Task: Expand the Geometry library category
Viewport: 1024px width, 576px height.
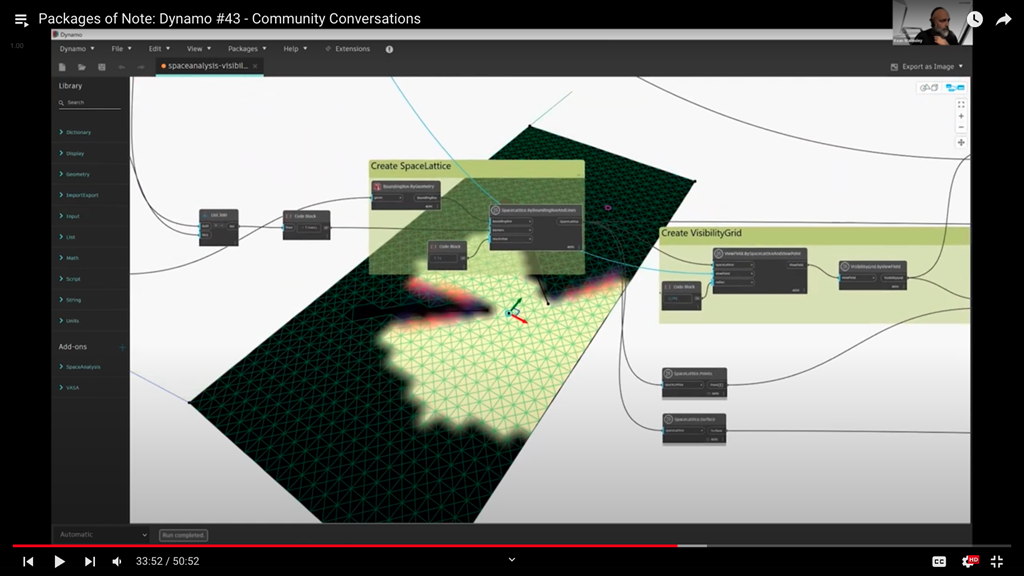Action: [x=78, y=175]
